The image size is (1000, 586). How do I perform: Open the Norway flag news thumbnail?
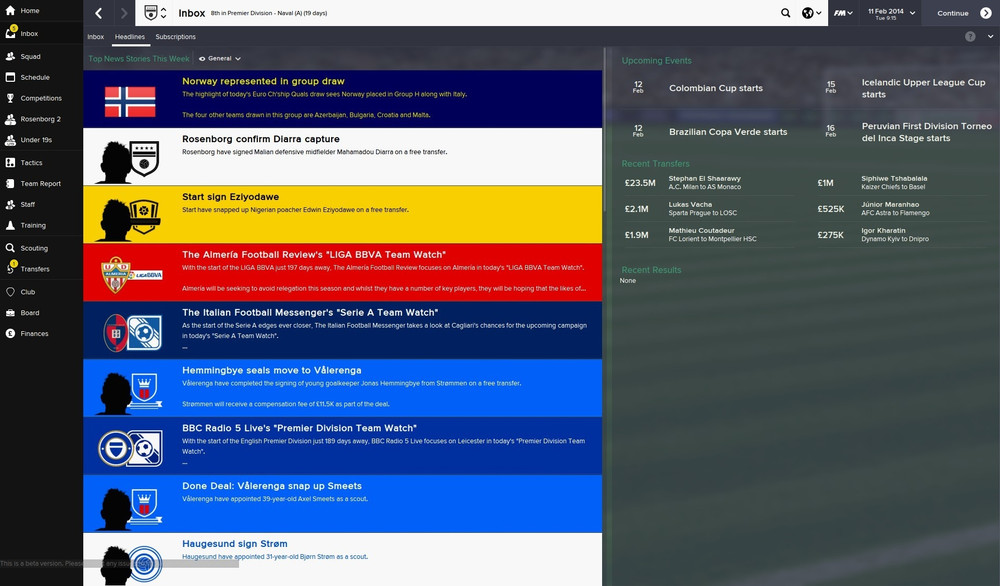(x=130, y=102)
